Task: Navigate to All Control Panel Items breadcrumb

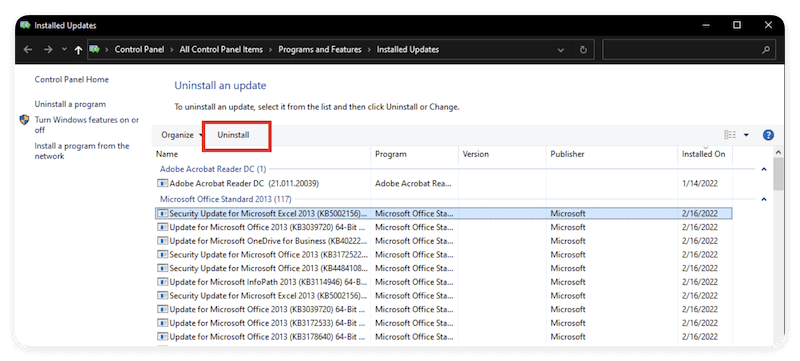Action: click(221, 49)
